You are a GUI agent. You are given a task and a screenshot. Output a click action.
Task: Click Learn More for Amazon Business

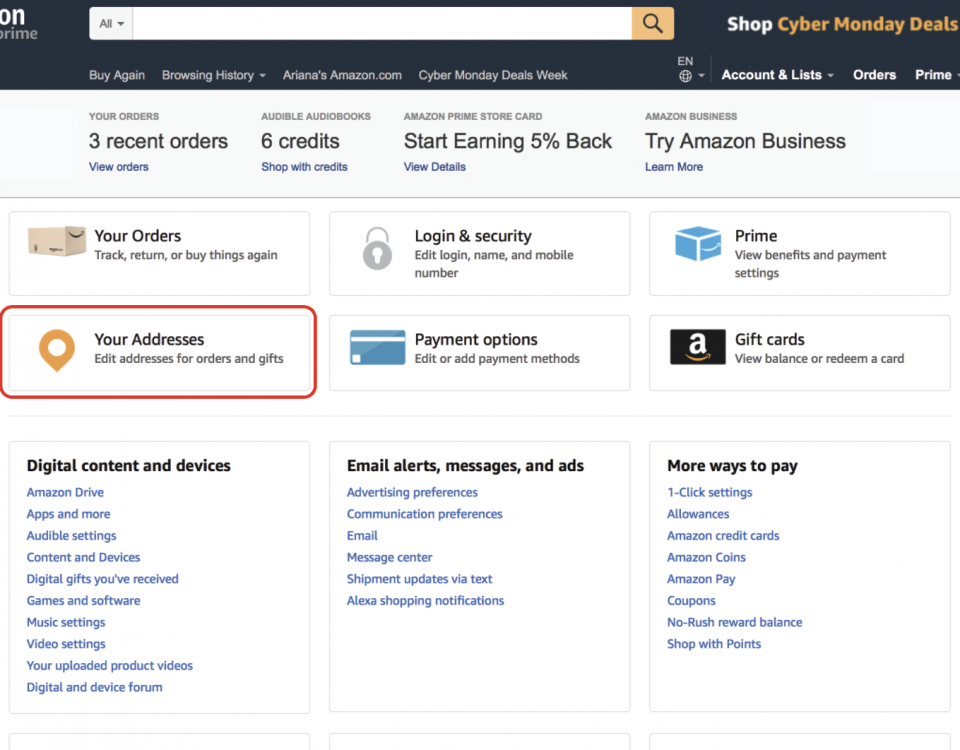point(674,167)
